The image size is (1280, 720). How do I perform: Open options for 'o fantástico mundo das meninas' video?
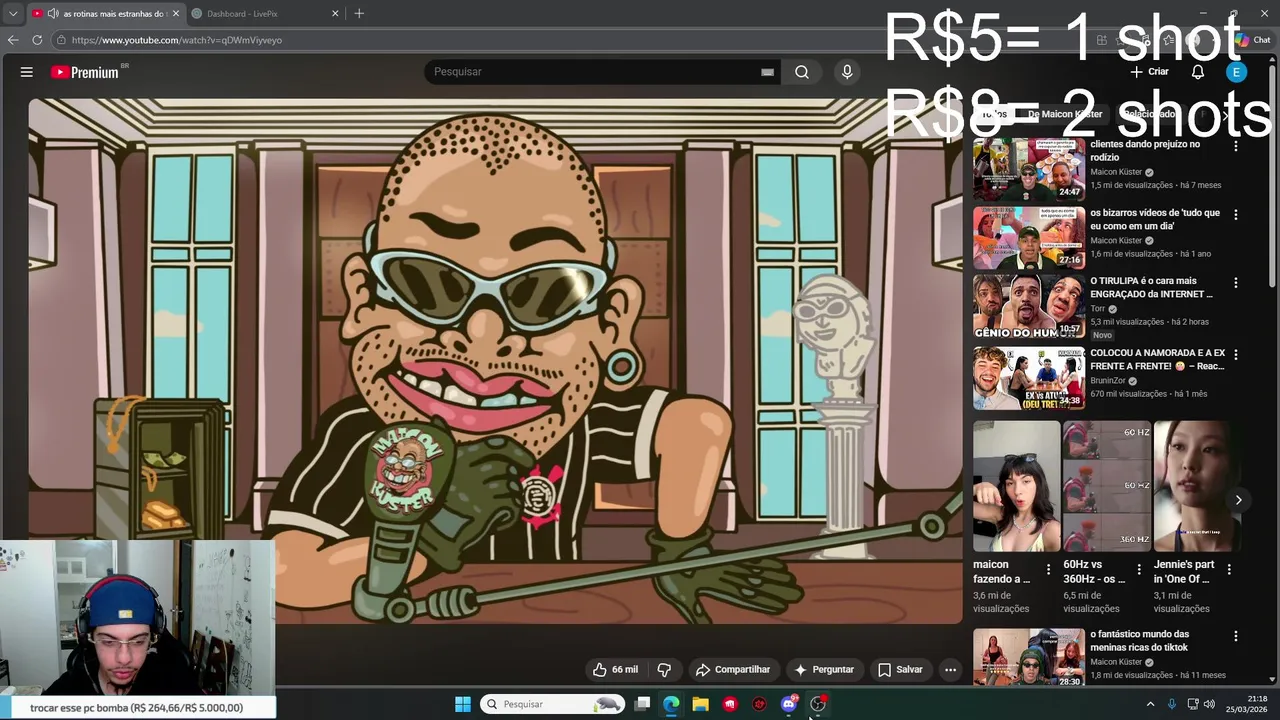tap(1236, 636)
